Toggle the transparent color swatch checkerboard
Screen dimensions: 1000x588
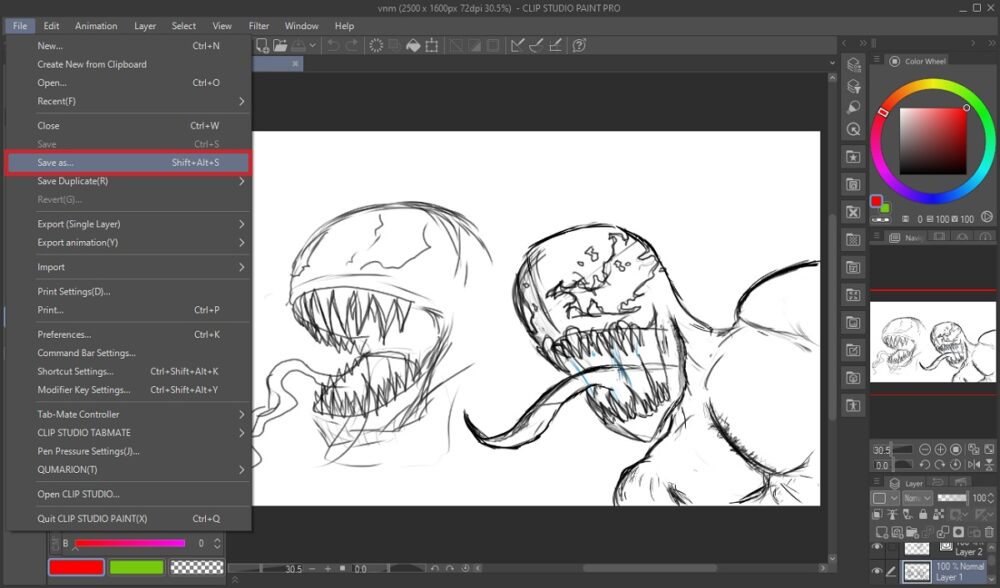click(x=194, y=567)
